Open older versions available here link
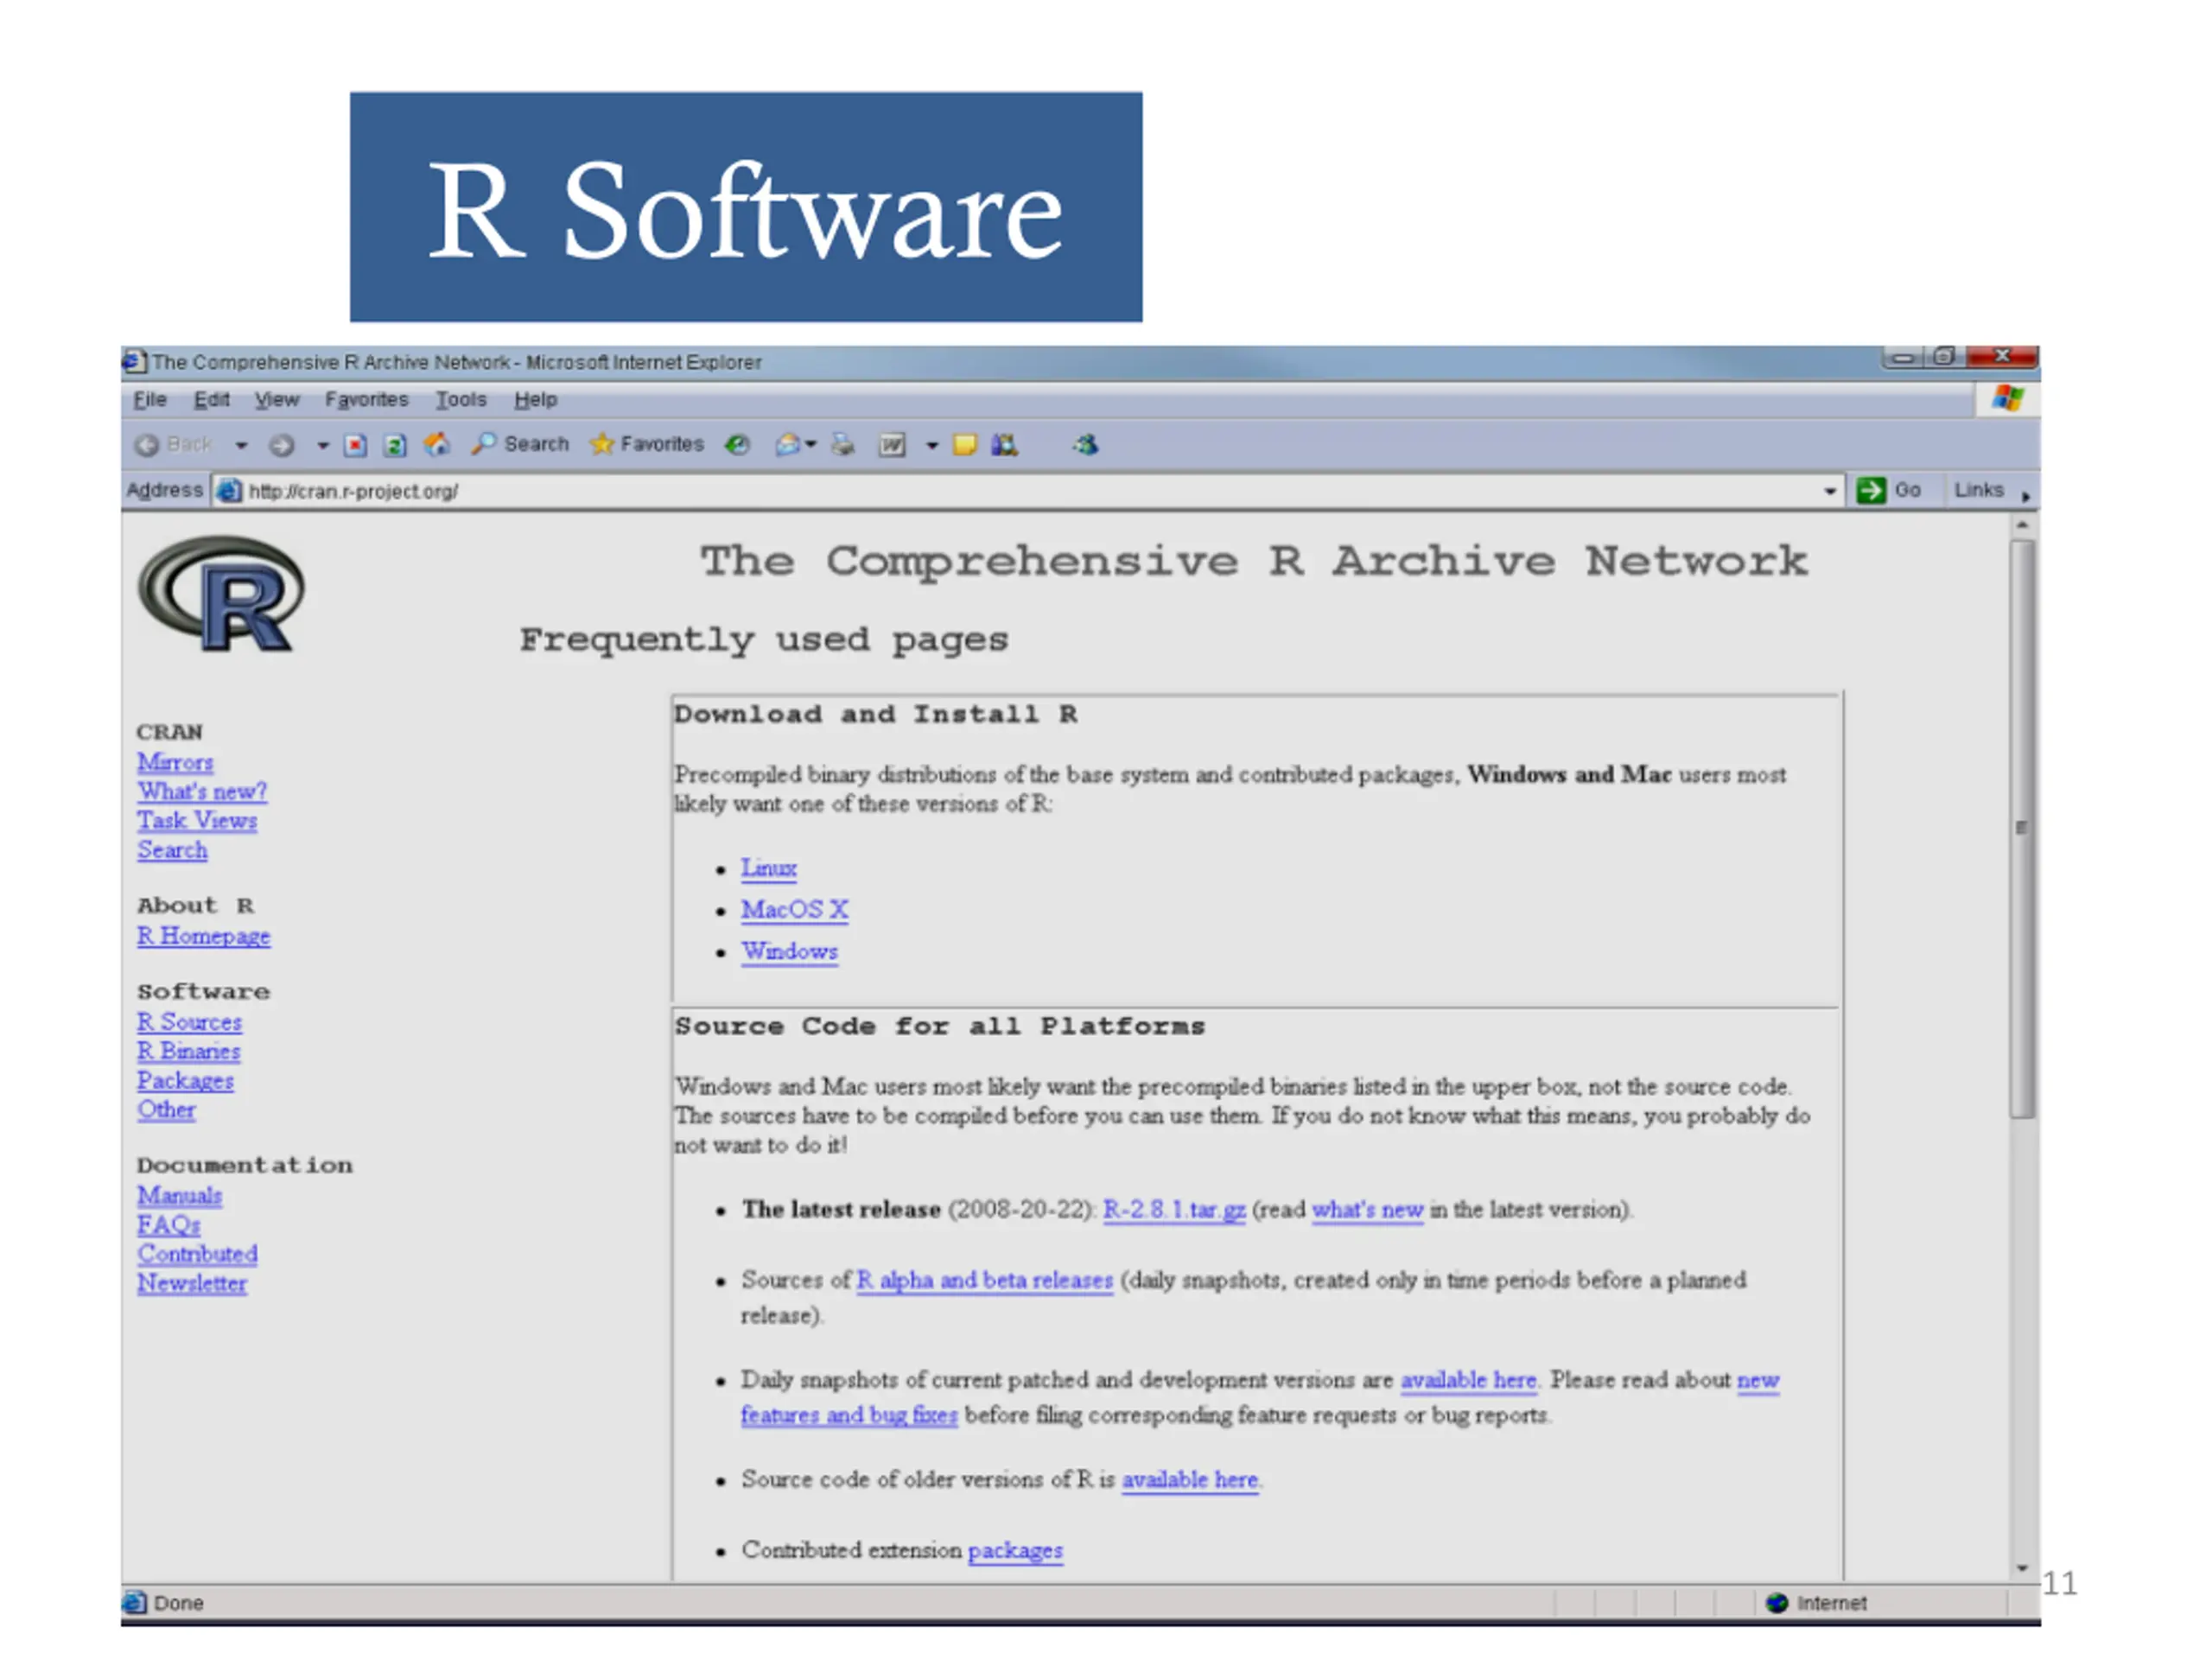This screenshot has height=1659, width=2212. point(1189,1479)
